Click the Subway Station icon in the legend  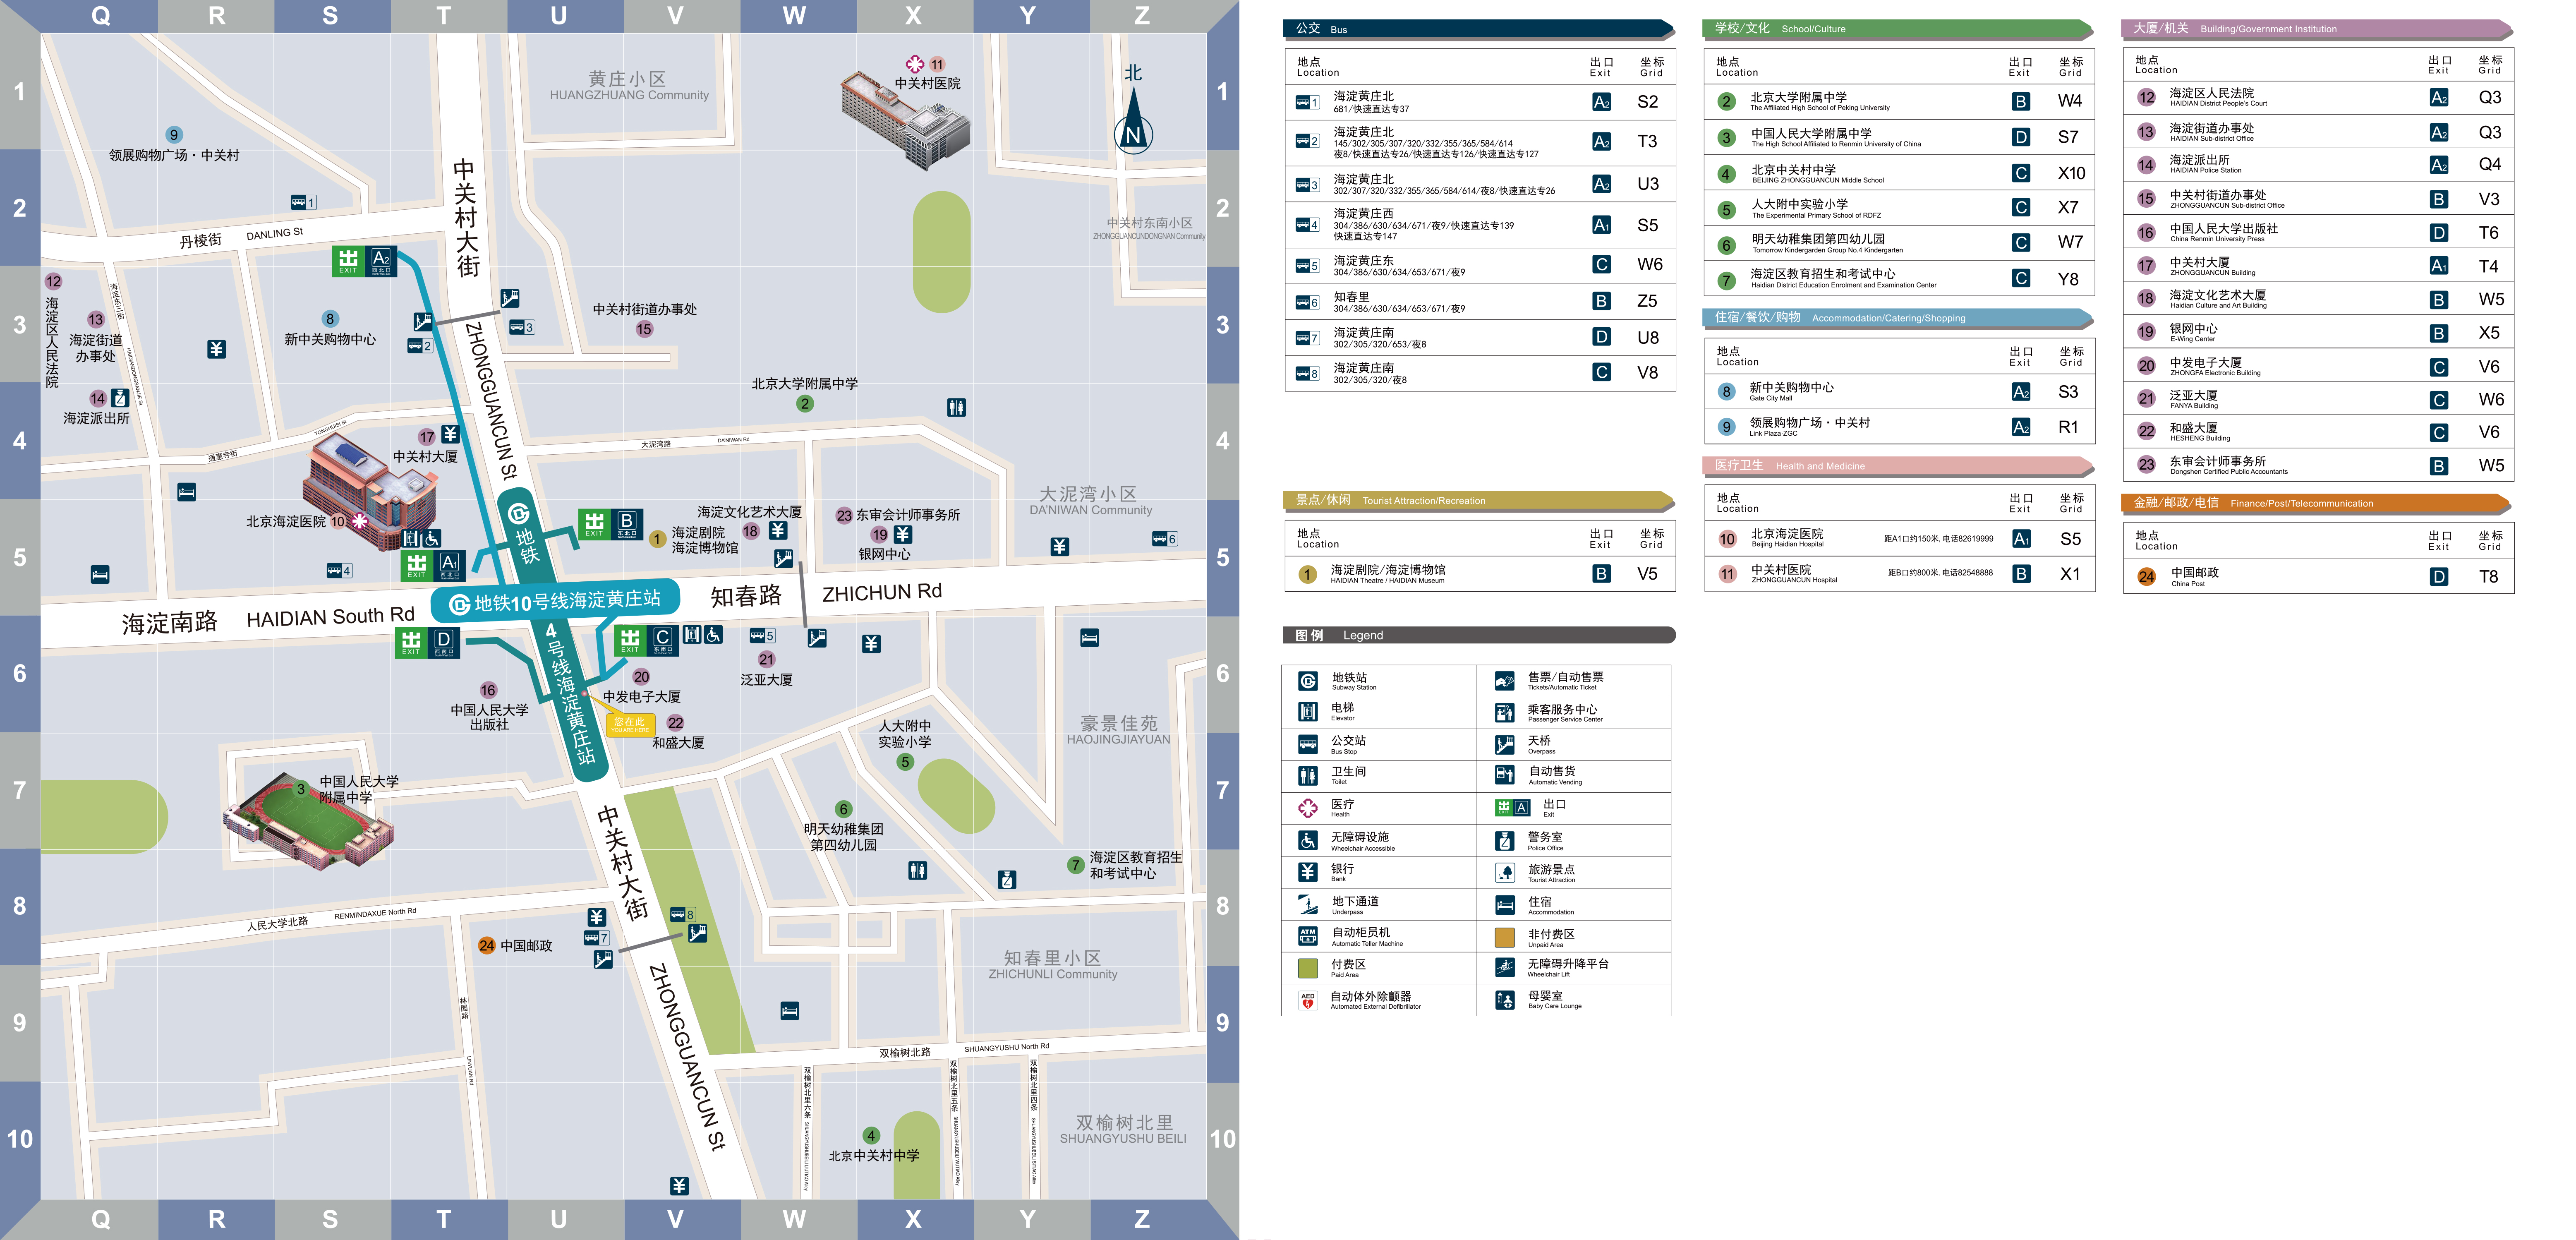click(x=1308, y=681)
